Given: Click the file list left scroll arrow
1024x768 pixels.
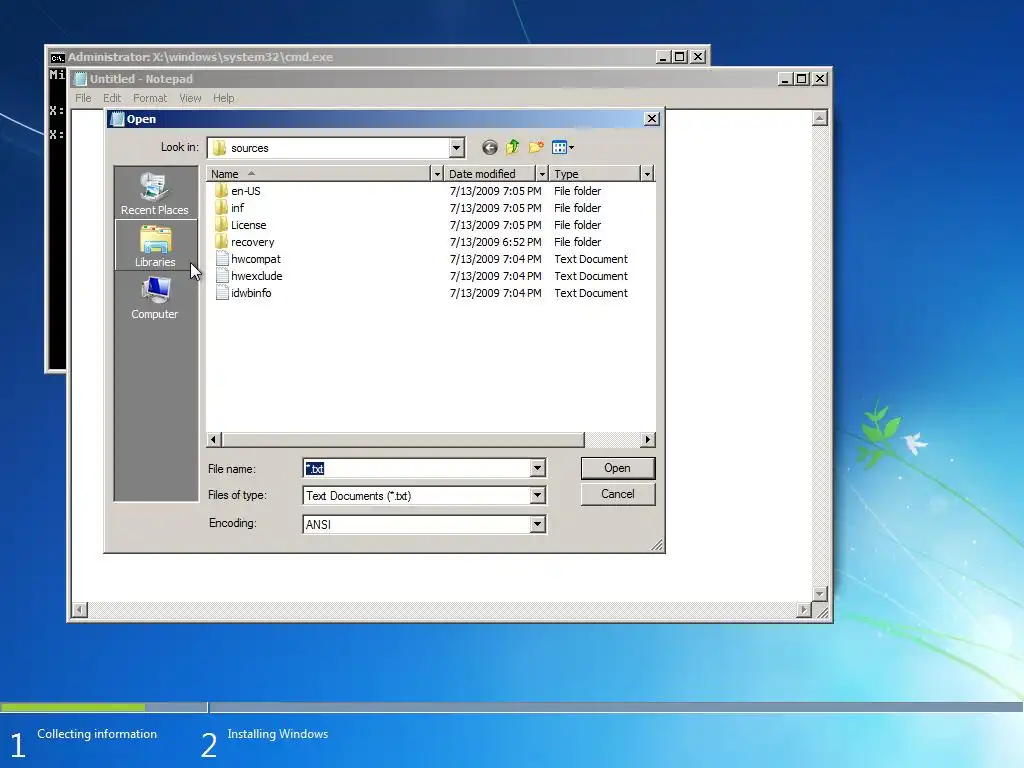Looking at the screenshot, I should coord(214,440).
